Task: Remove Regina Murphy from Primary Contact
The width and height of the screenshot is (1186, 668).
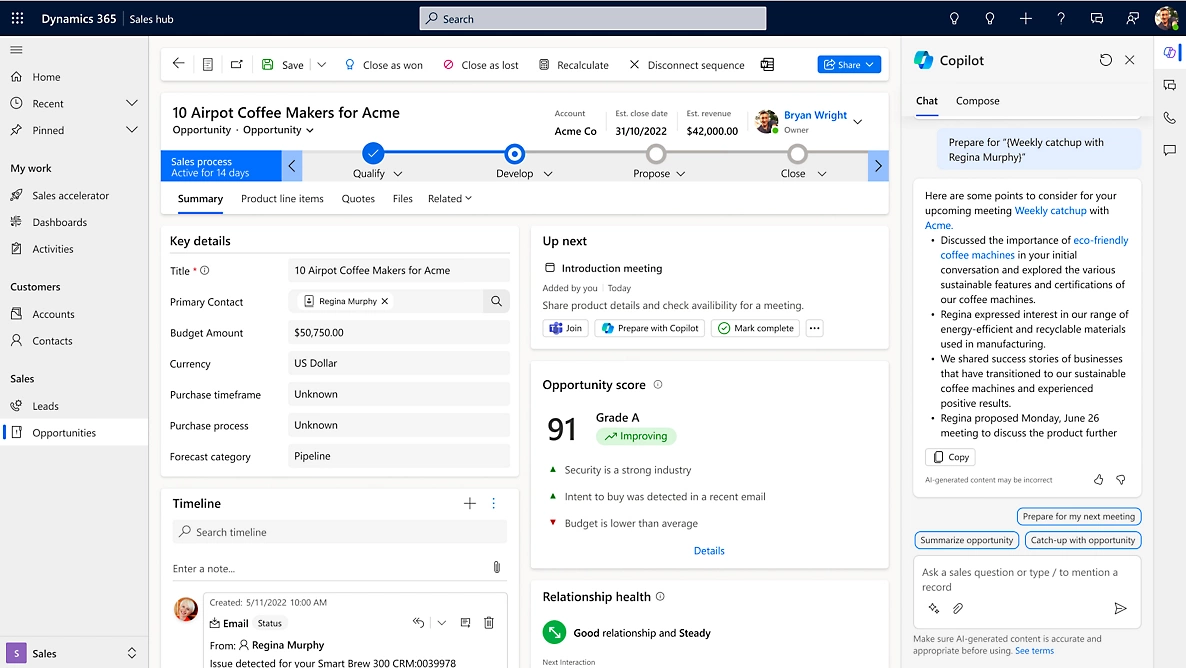Action: tap(385, 301)
